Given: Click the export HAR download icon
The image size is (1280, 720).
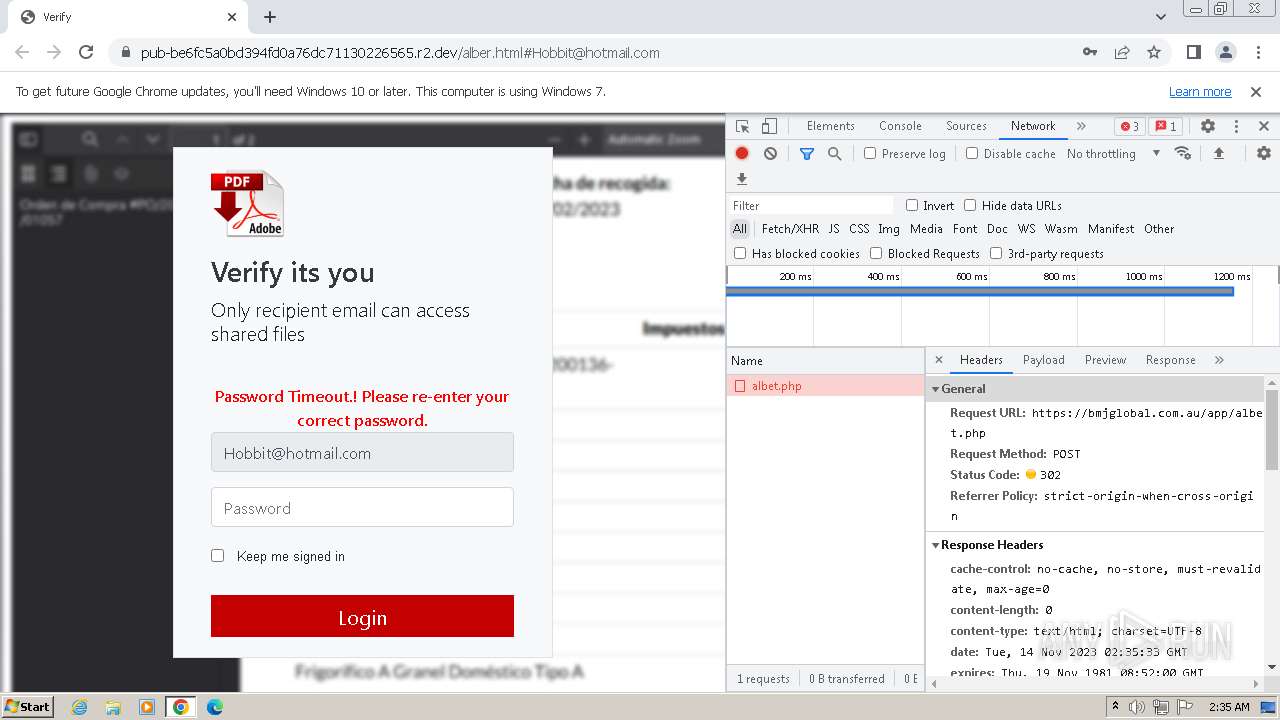Looking at the screenshot, I should [x=742, y=179].
